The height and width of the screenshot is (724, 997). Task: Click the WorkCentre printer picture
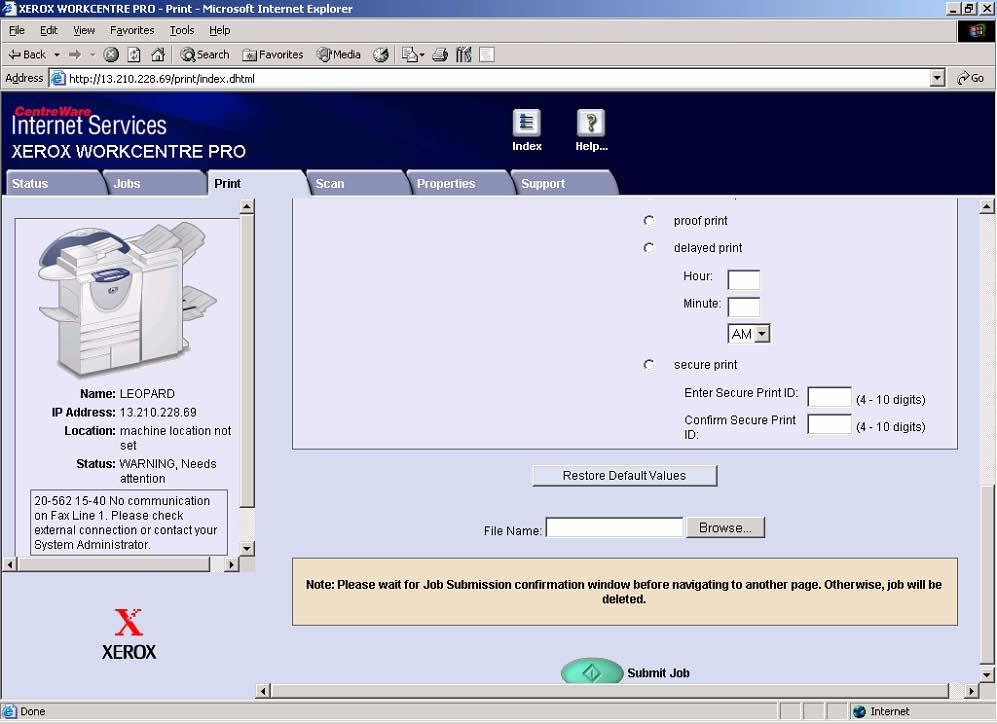(127, 299)
